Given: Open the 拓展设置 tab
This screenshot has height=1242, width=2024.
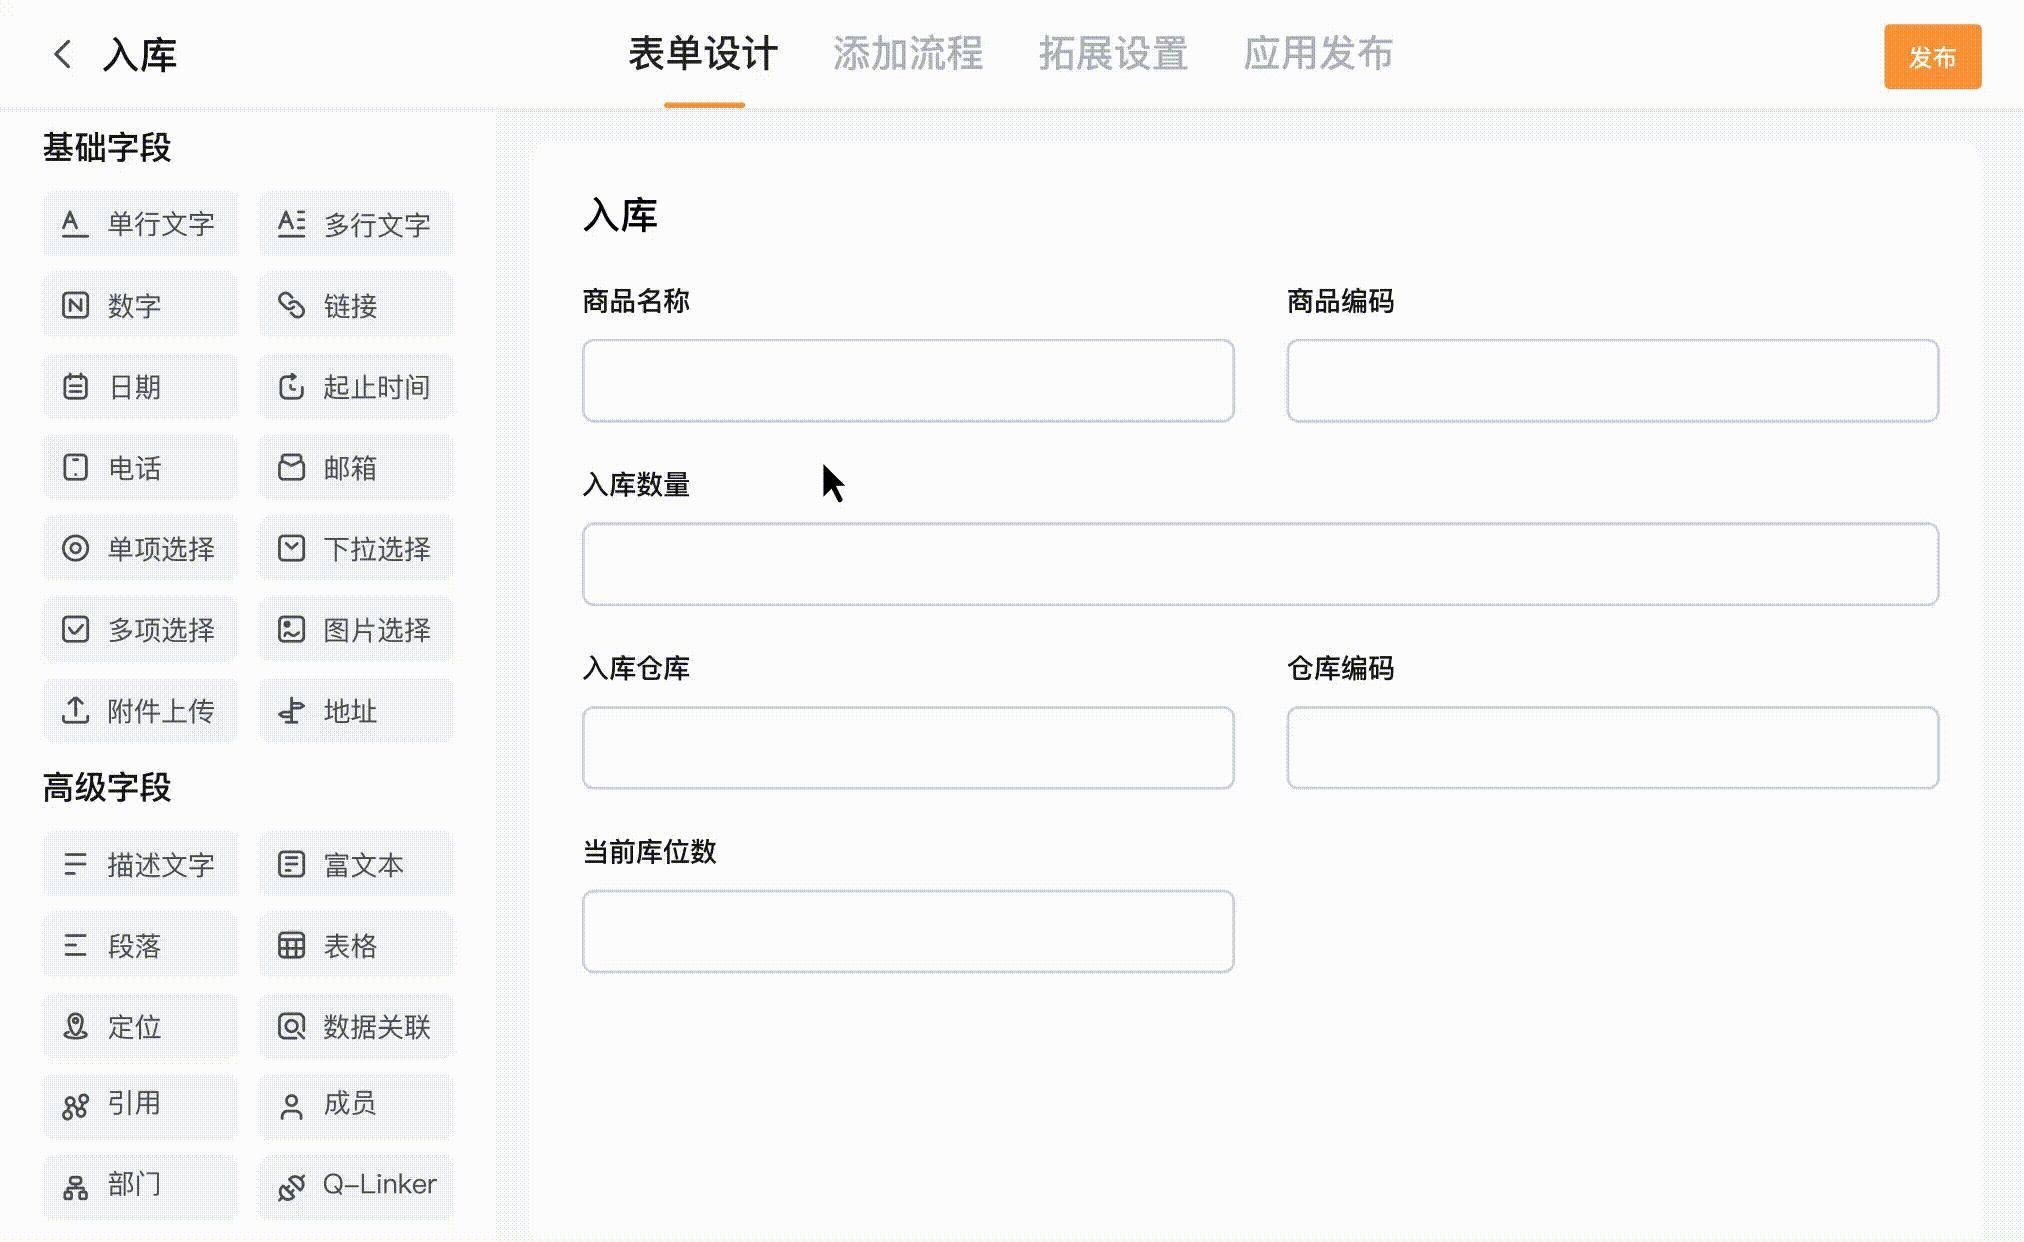Looking at the screenshot, I should (x=1113, y=54).
